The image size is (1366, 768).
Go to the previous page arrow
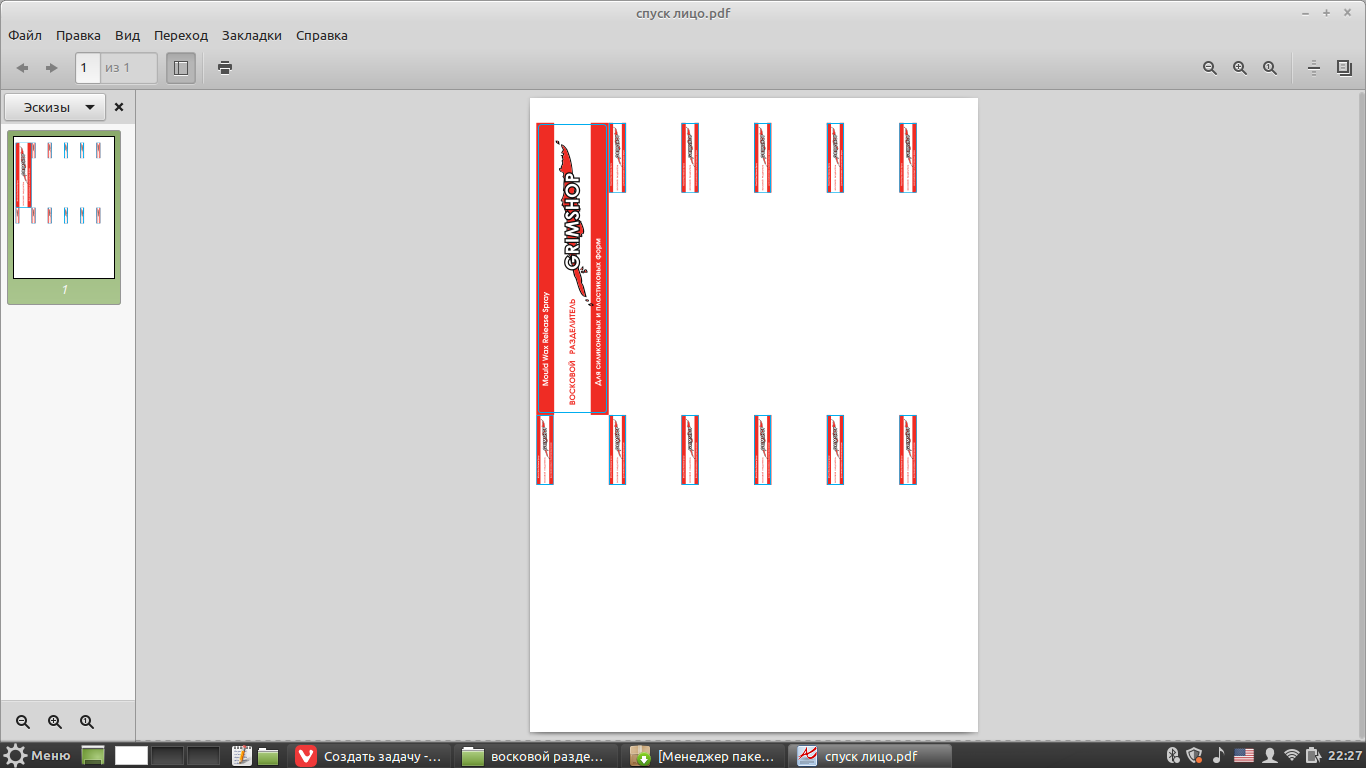tap(22, 68)
